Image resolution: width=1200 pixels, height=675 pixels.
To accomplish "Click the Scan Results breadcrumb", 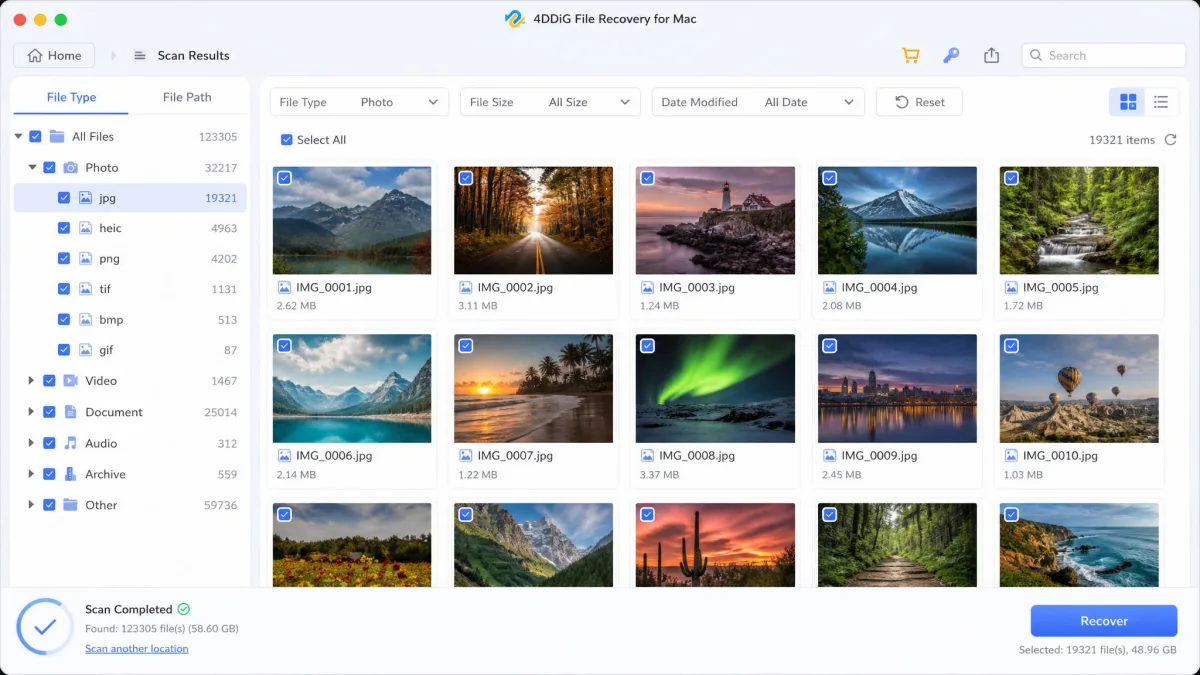I will (193, 56).
